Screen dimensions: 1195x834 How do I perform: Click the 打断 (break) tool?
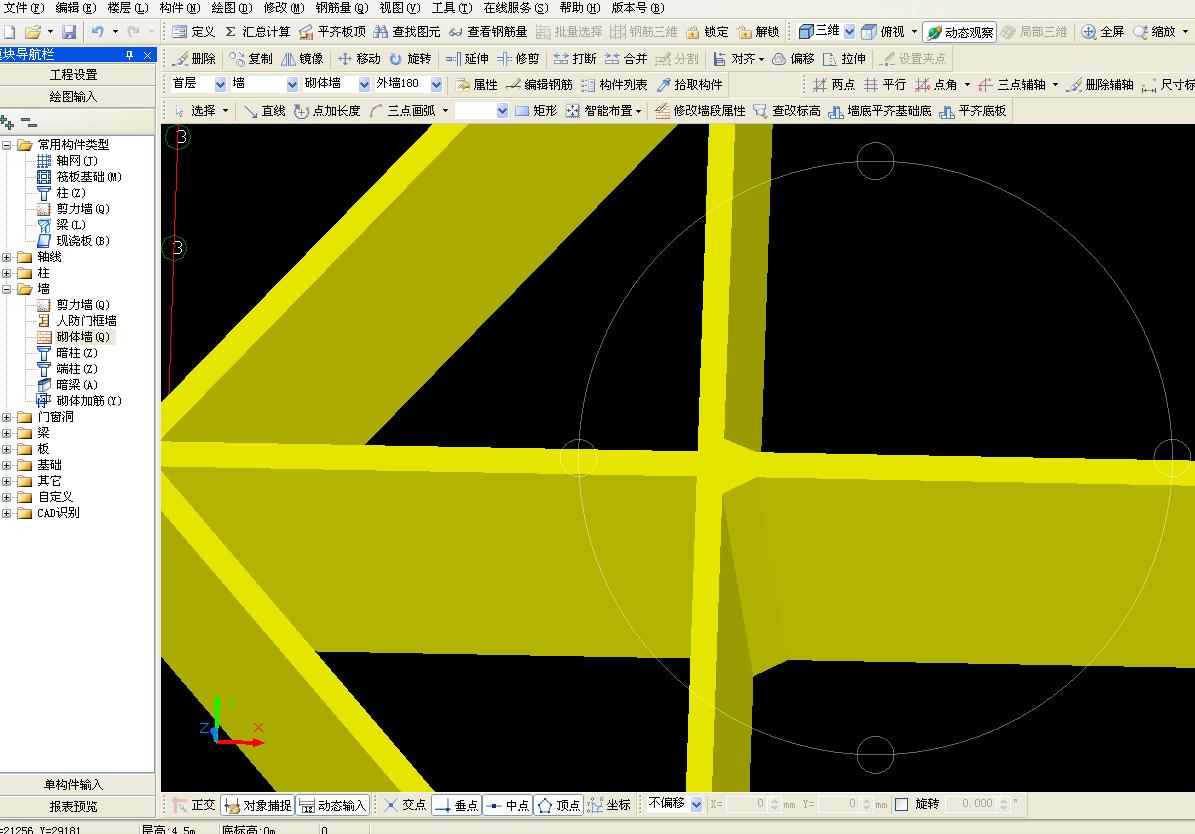coord(575,59)
